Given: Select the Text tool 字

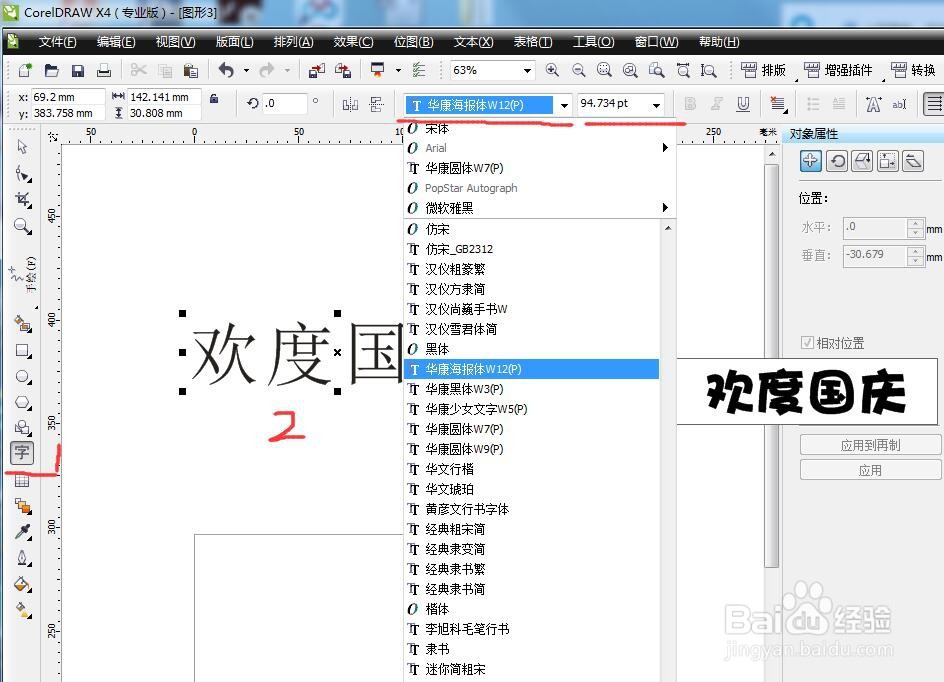Looking at the screenshot, I should click(22, 453).
